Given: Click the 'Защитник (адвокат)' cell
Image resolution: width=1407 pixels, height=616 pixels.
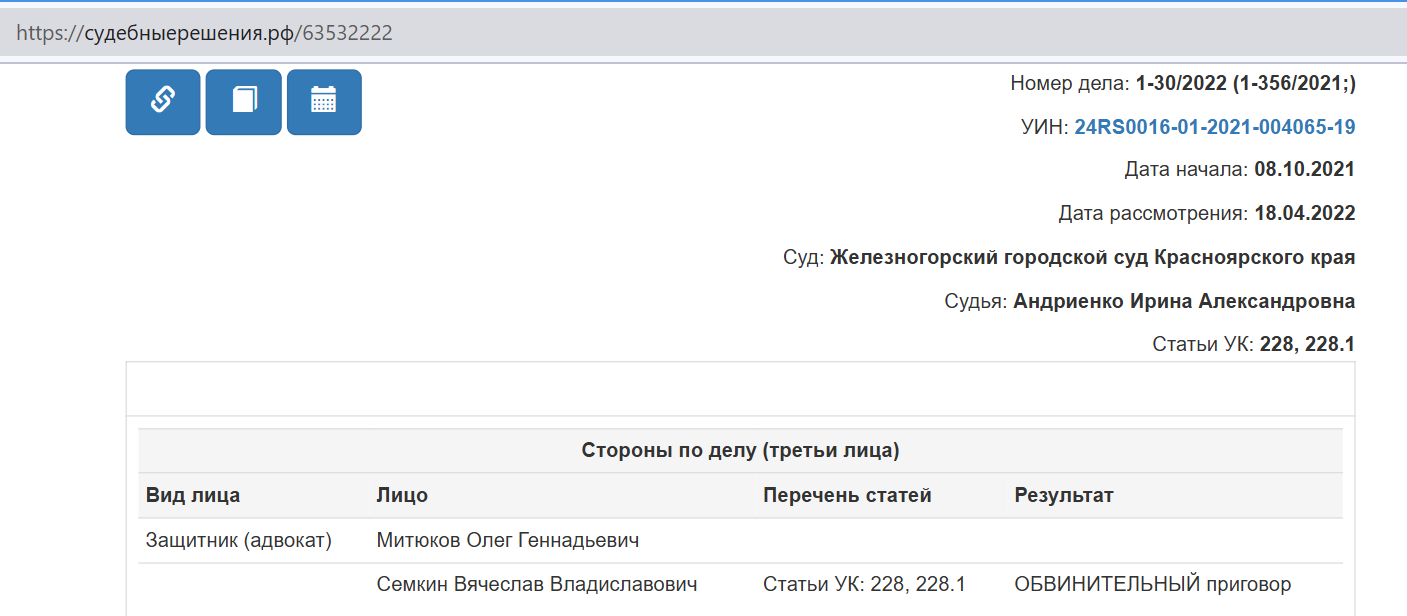Looking at the screenshot, I should [239, 541].
